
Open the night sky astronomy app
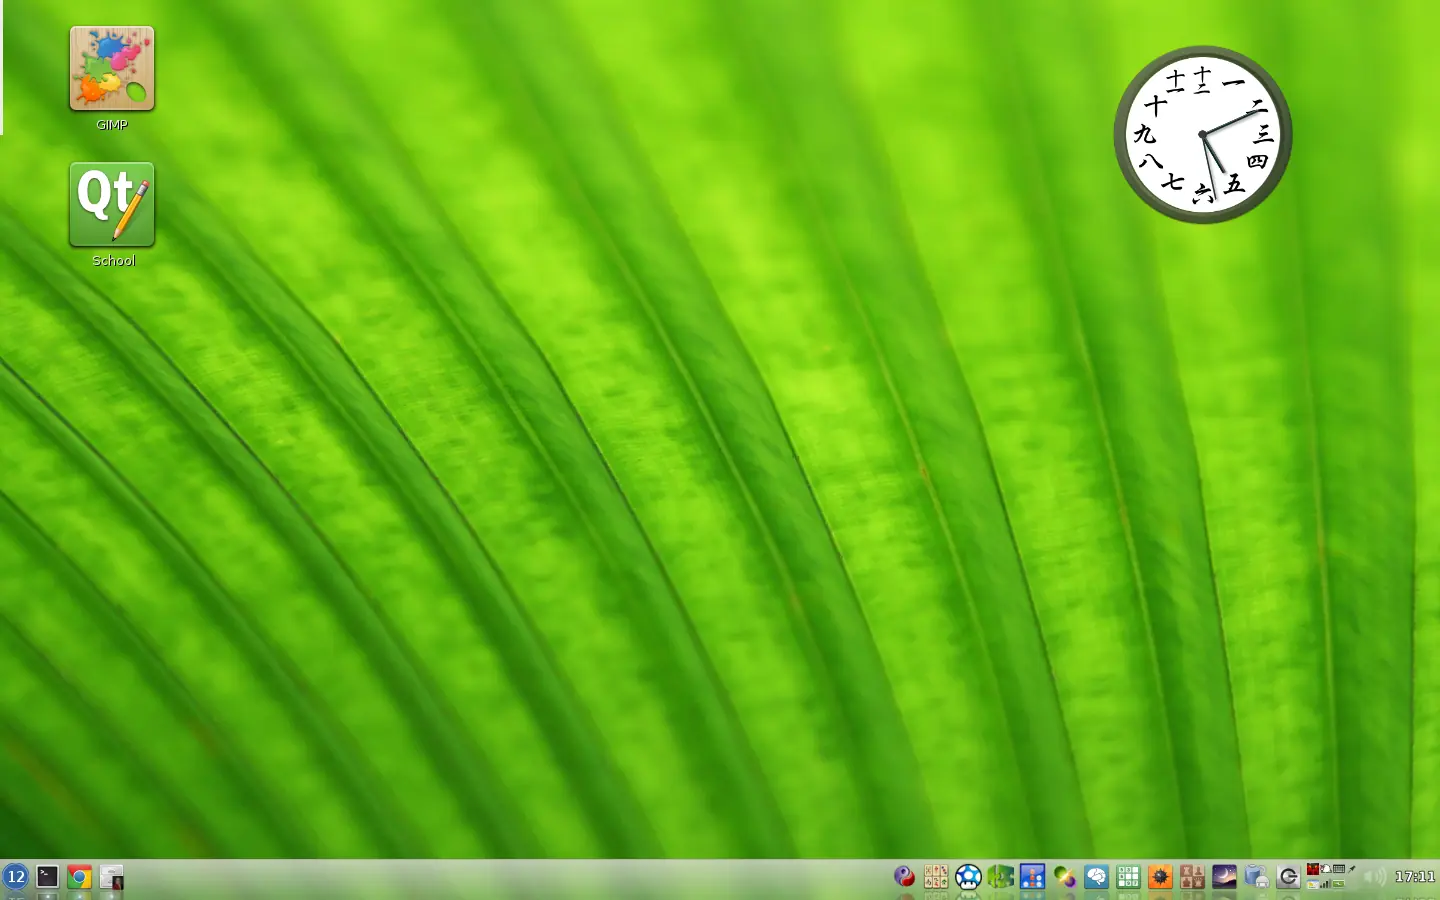coord(1224,876)
